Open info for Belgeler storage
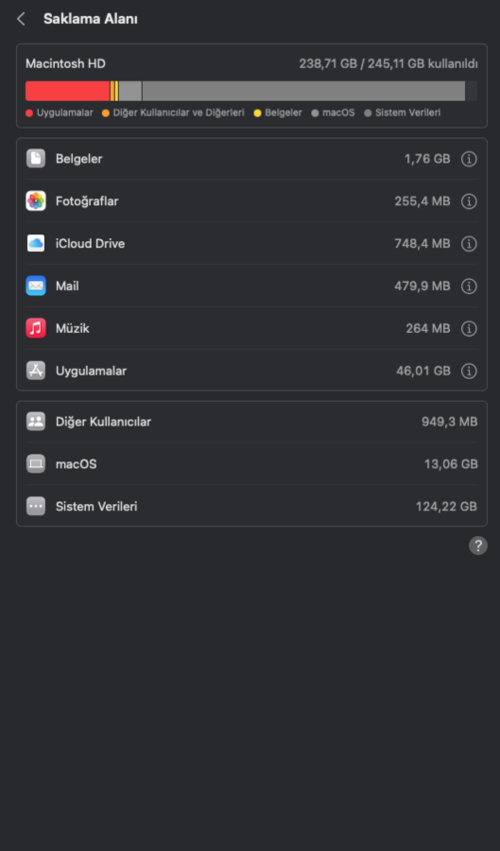Viewport: 500px width, 851px height. (x=469, y=159)
